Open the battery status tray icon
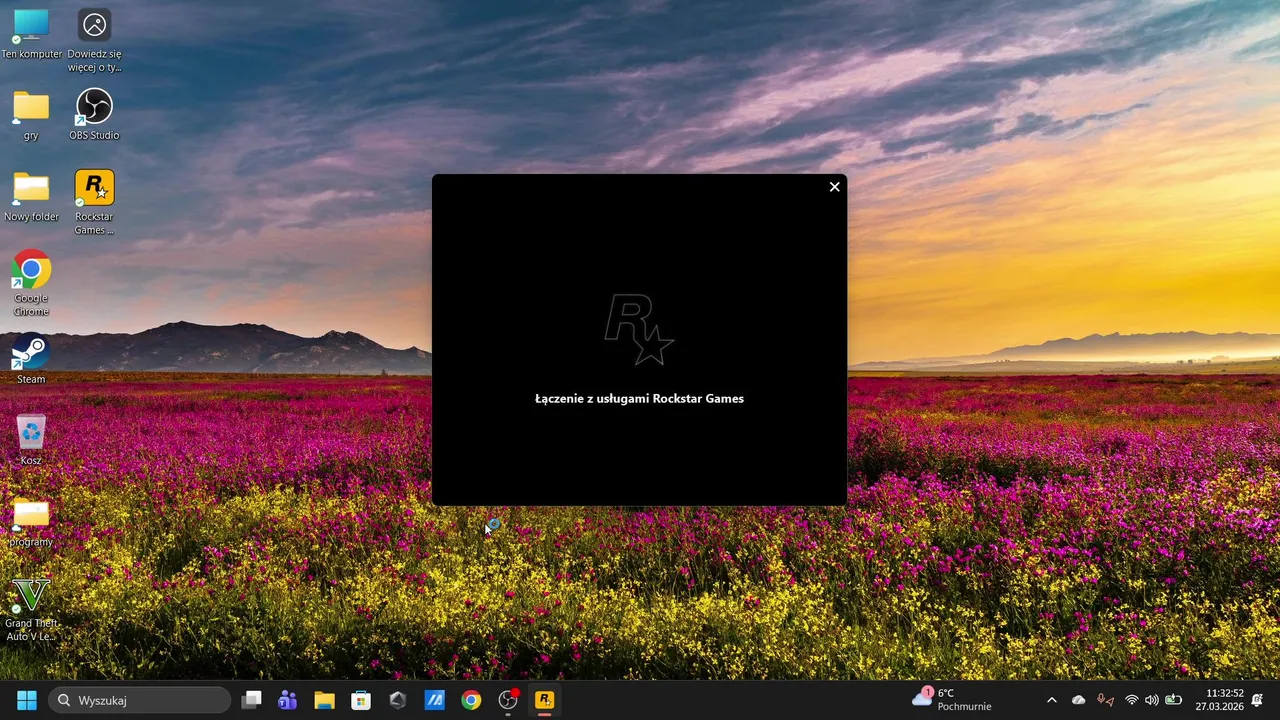This screenshot has height=720, width=1280. pyautogui.click(x=1173, y=700)
